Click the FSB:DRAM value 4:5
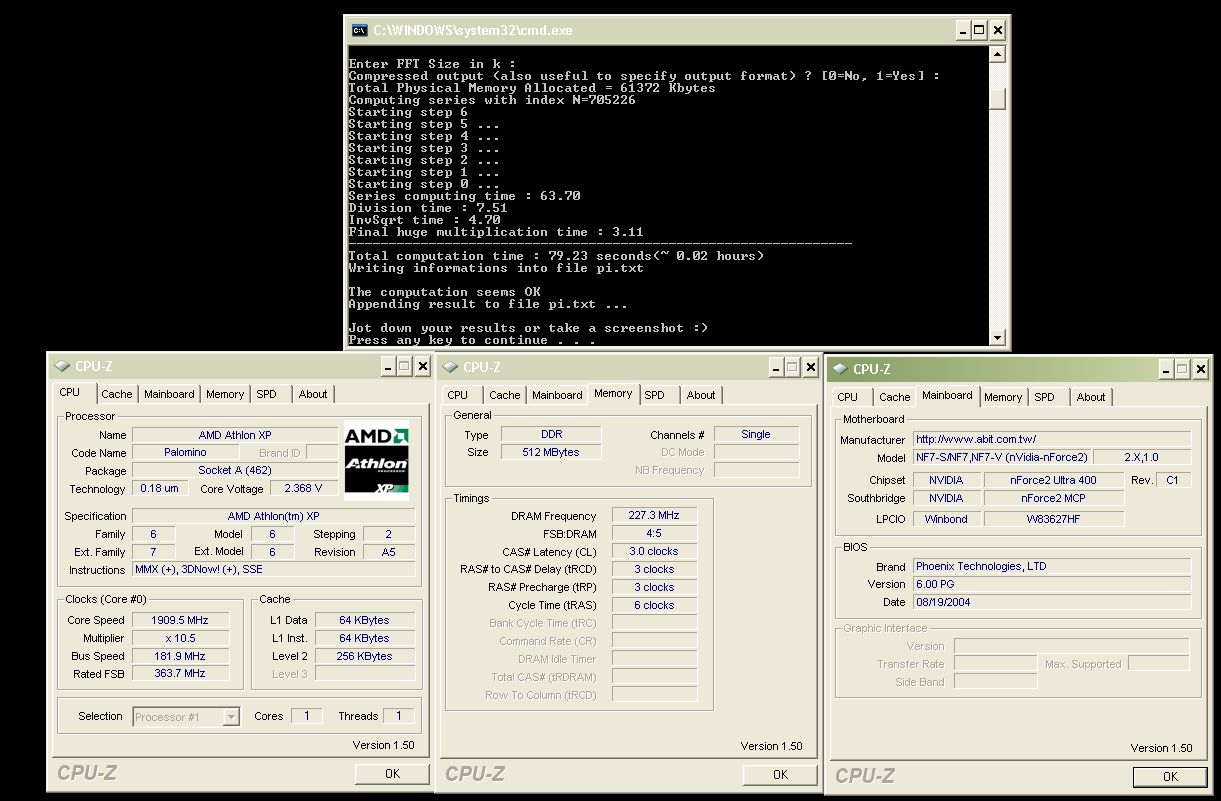Image resolution: width=1221 pixels, height=801 pixels. 655,533
